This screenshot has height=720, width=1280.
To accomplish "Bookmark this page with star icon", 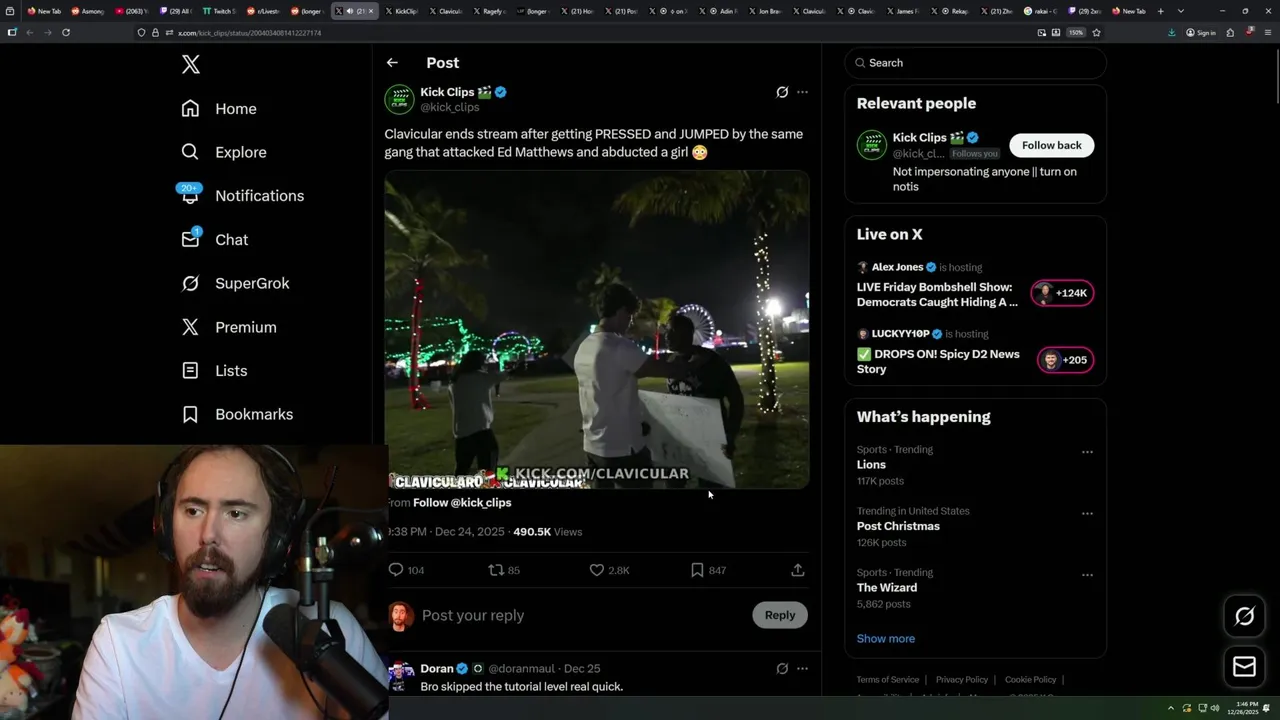I will (x=1096, y=32).
